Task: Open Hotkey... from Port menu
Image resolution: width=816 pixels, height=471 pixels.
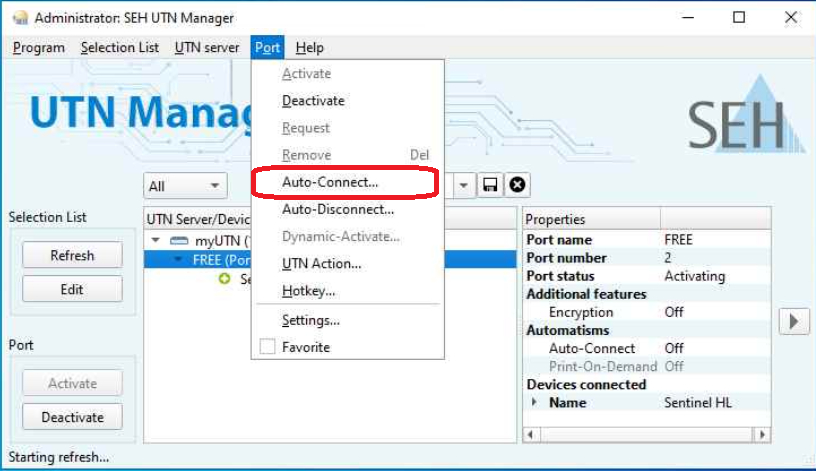Action: [x=347, y=290]
